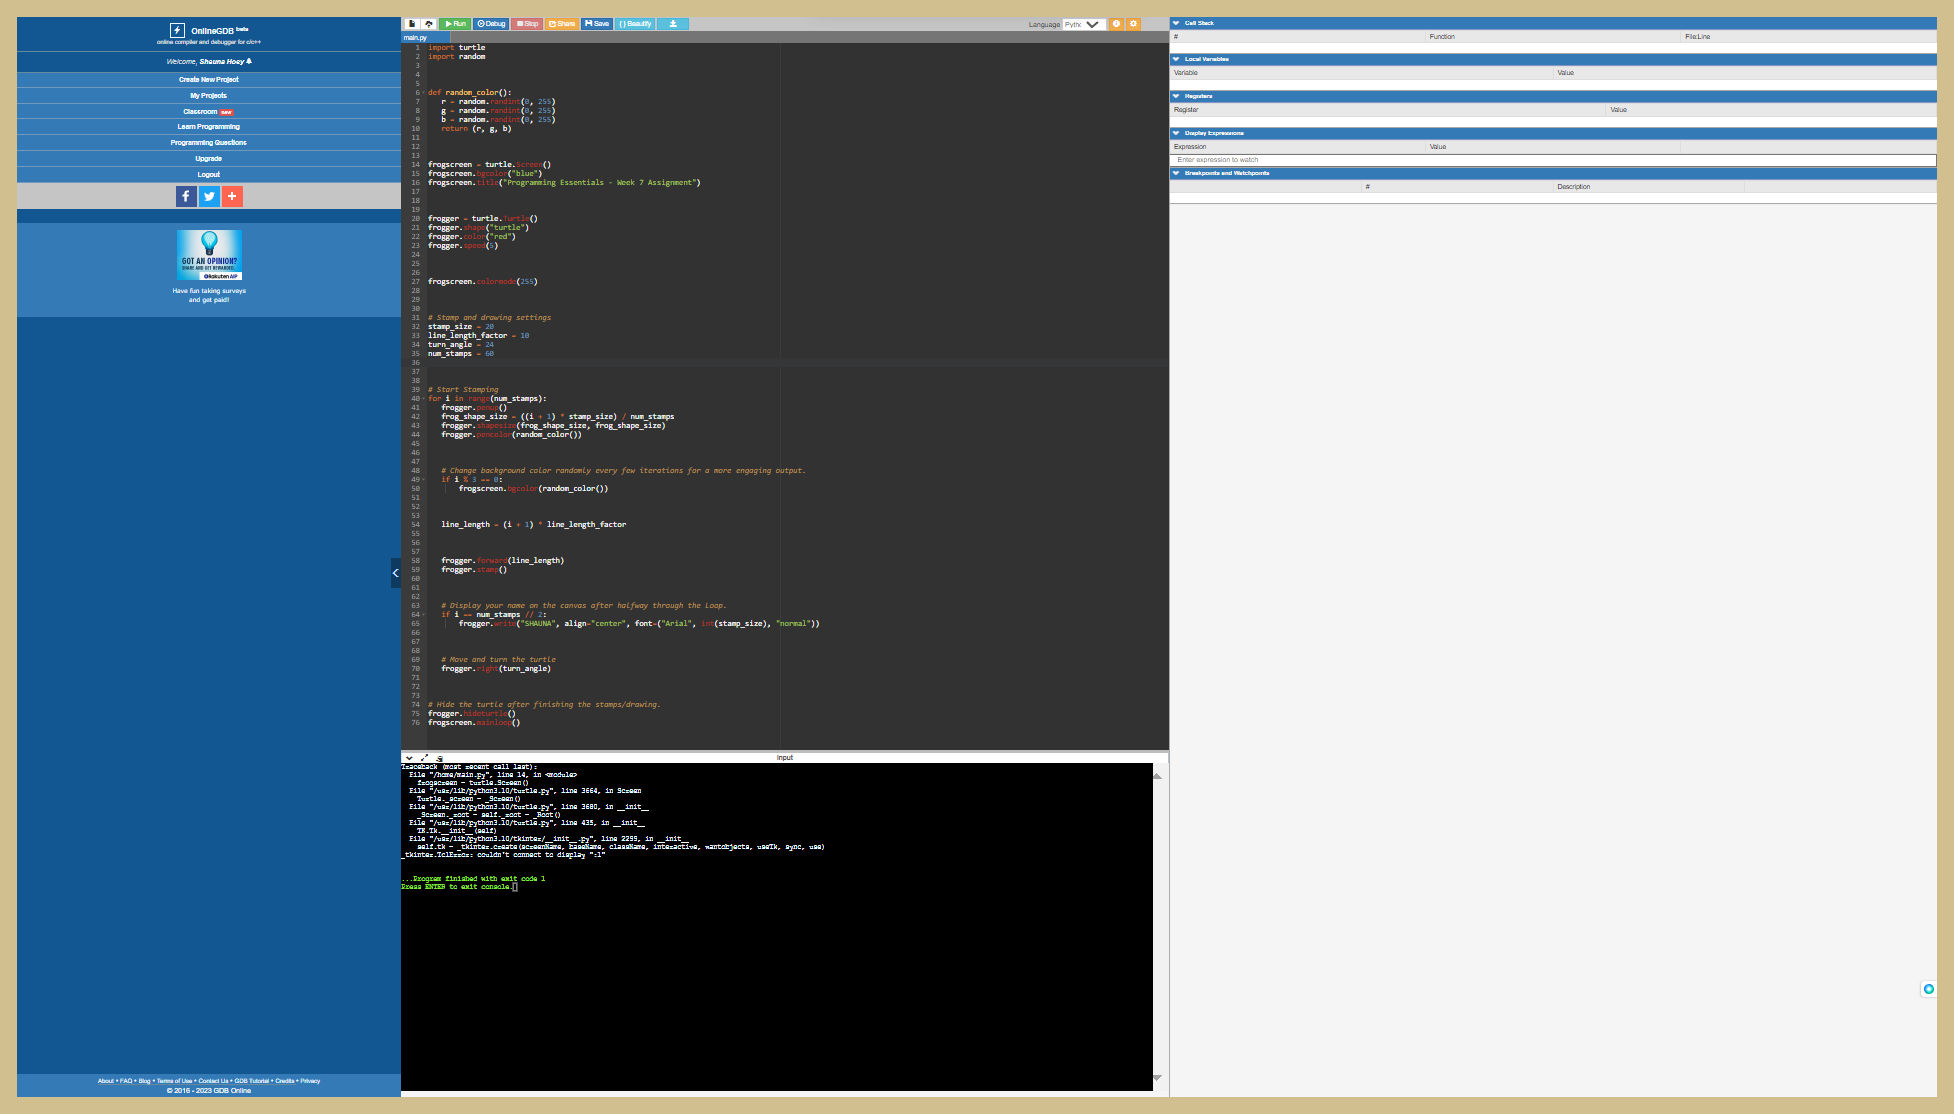This screenshot has height=1114, width=1954.
Task: Click the 'Press ENTER to exit console' text
Action: (x=457, y=887)
